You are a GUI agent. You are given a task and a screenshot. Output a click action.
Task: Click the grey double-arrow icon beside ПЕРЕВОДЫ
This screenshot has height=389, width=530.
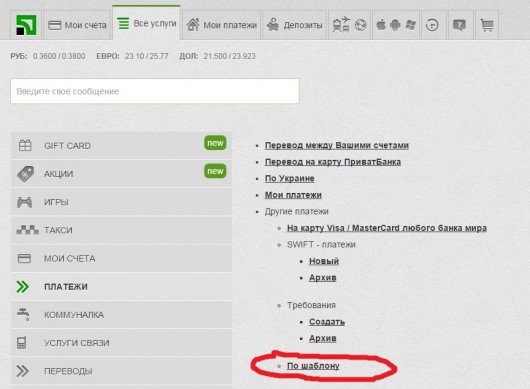[x=23, y=371]
